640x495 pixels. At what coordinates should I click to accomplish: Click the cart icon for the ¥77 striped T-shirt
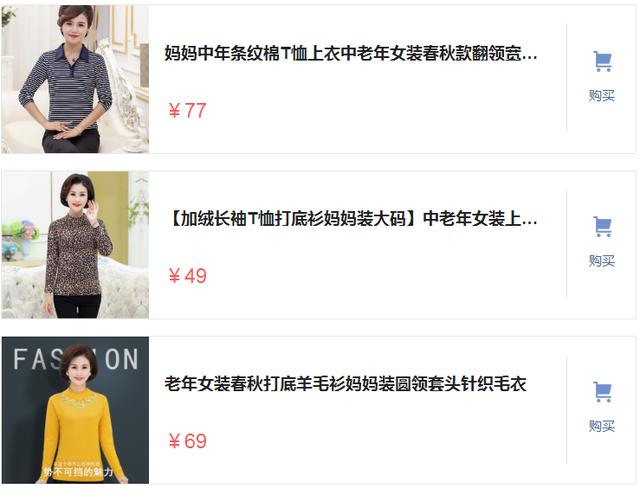602,62
